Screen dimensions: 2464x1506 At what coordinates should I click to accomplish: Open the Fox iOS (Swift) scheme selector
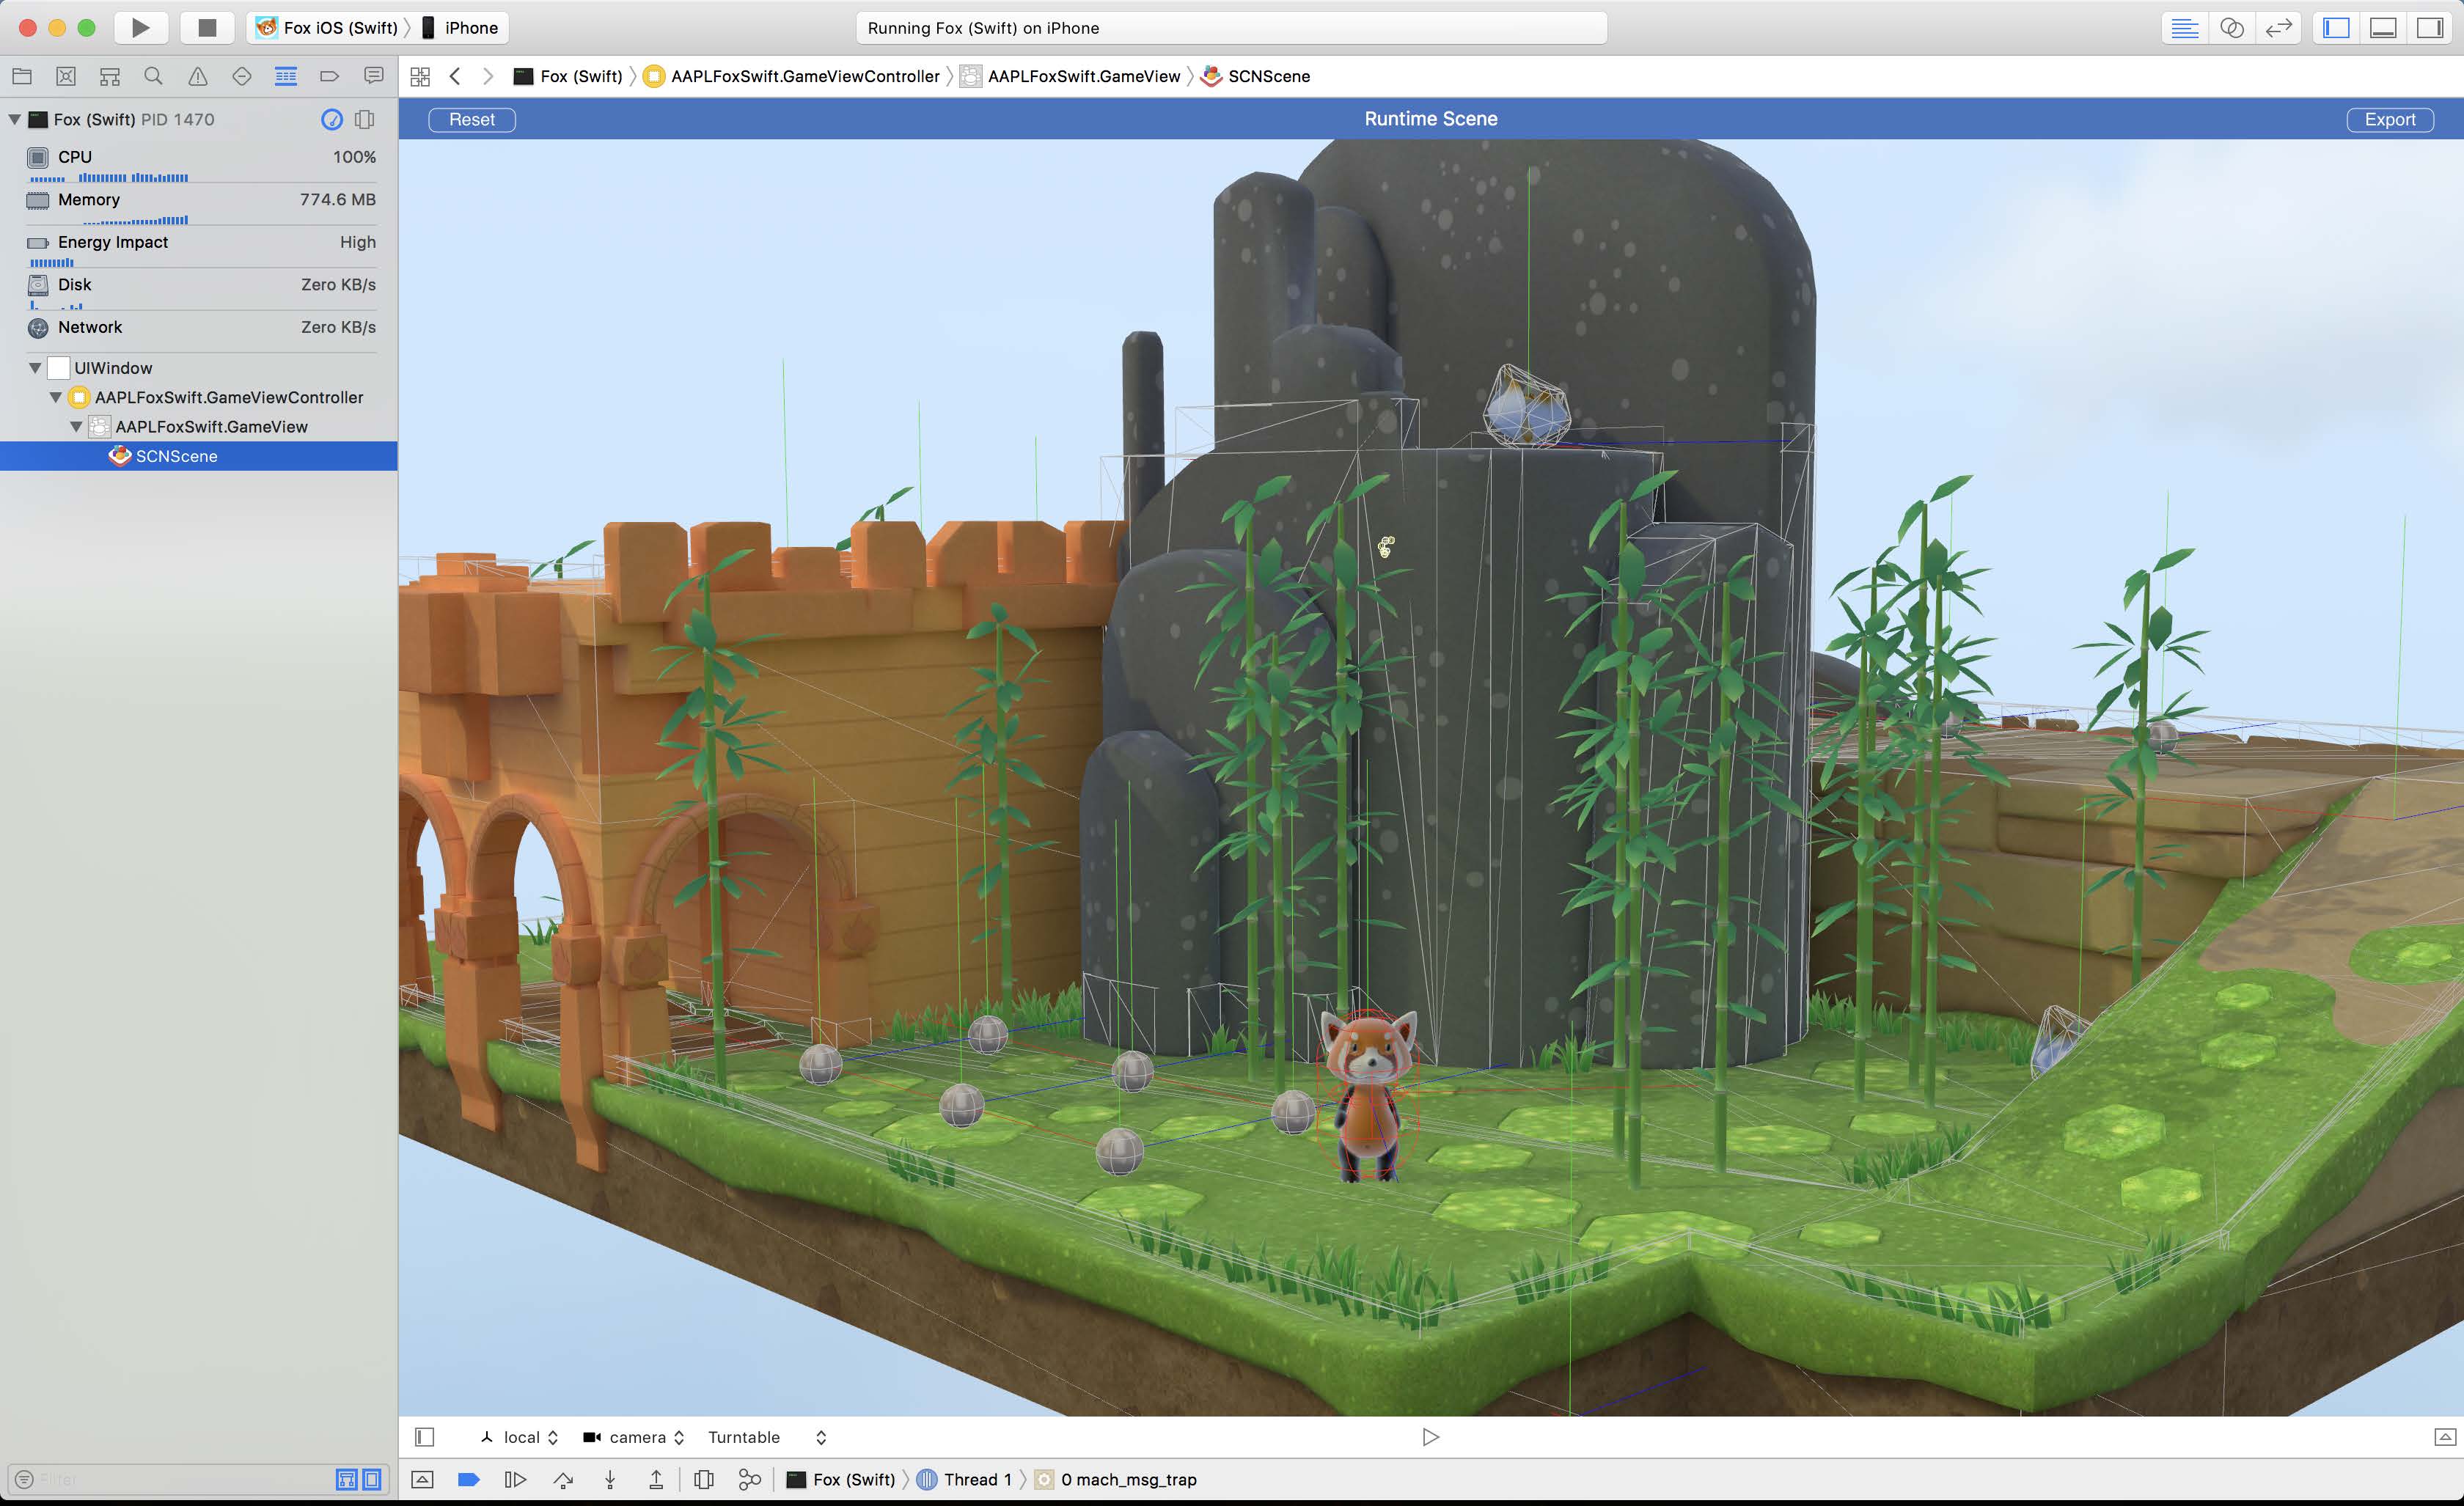[x=327, y=28]
